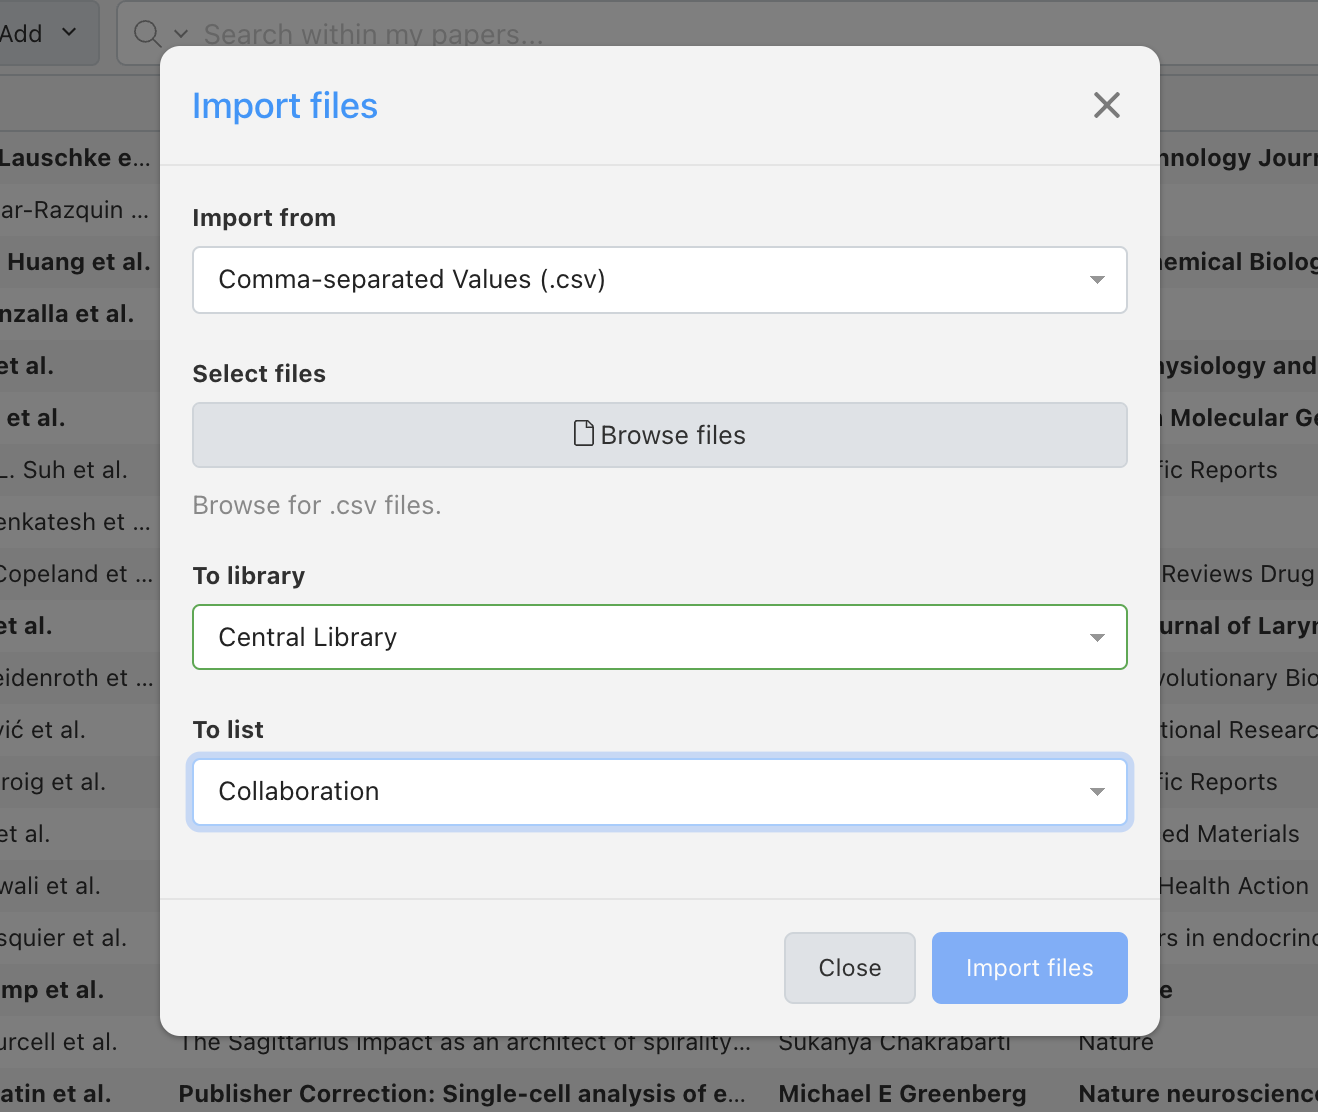Screen dimensions: 1318x1112
Task: Click author Sukanya Chakrabarti
Action: (x=894, y=1044)
